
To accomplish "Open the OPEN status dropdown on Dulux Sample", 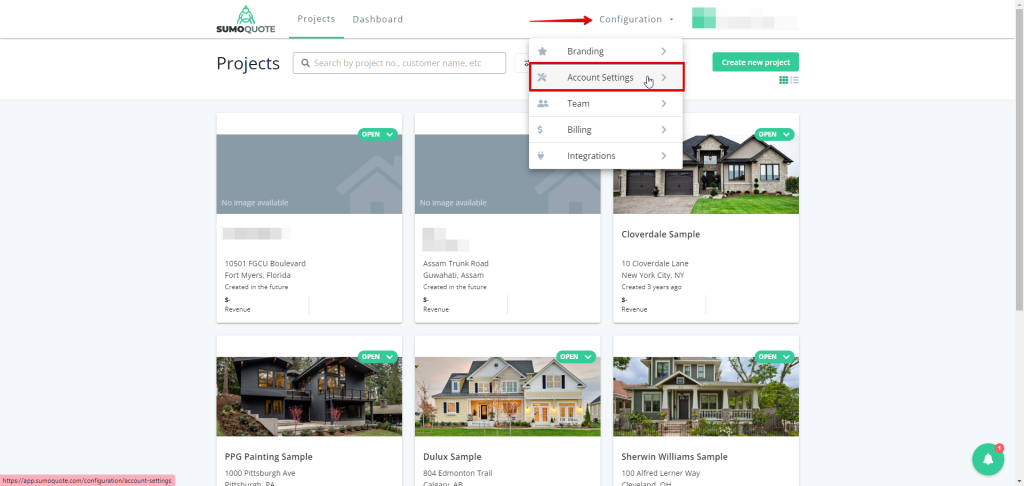I will coord(577,356).
